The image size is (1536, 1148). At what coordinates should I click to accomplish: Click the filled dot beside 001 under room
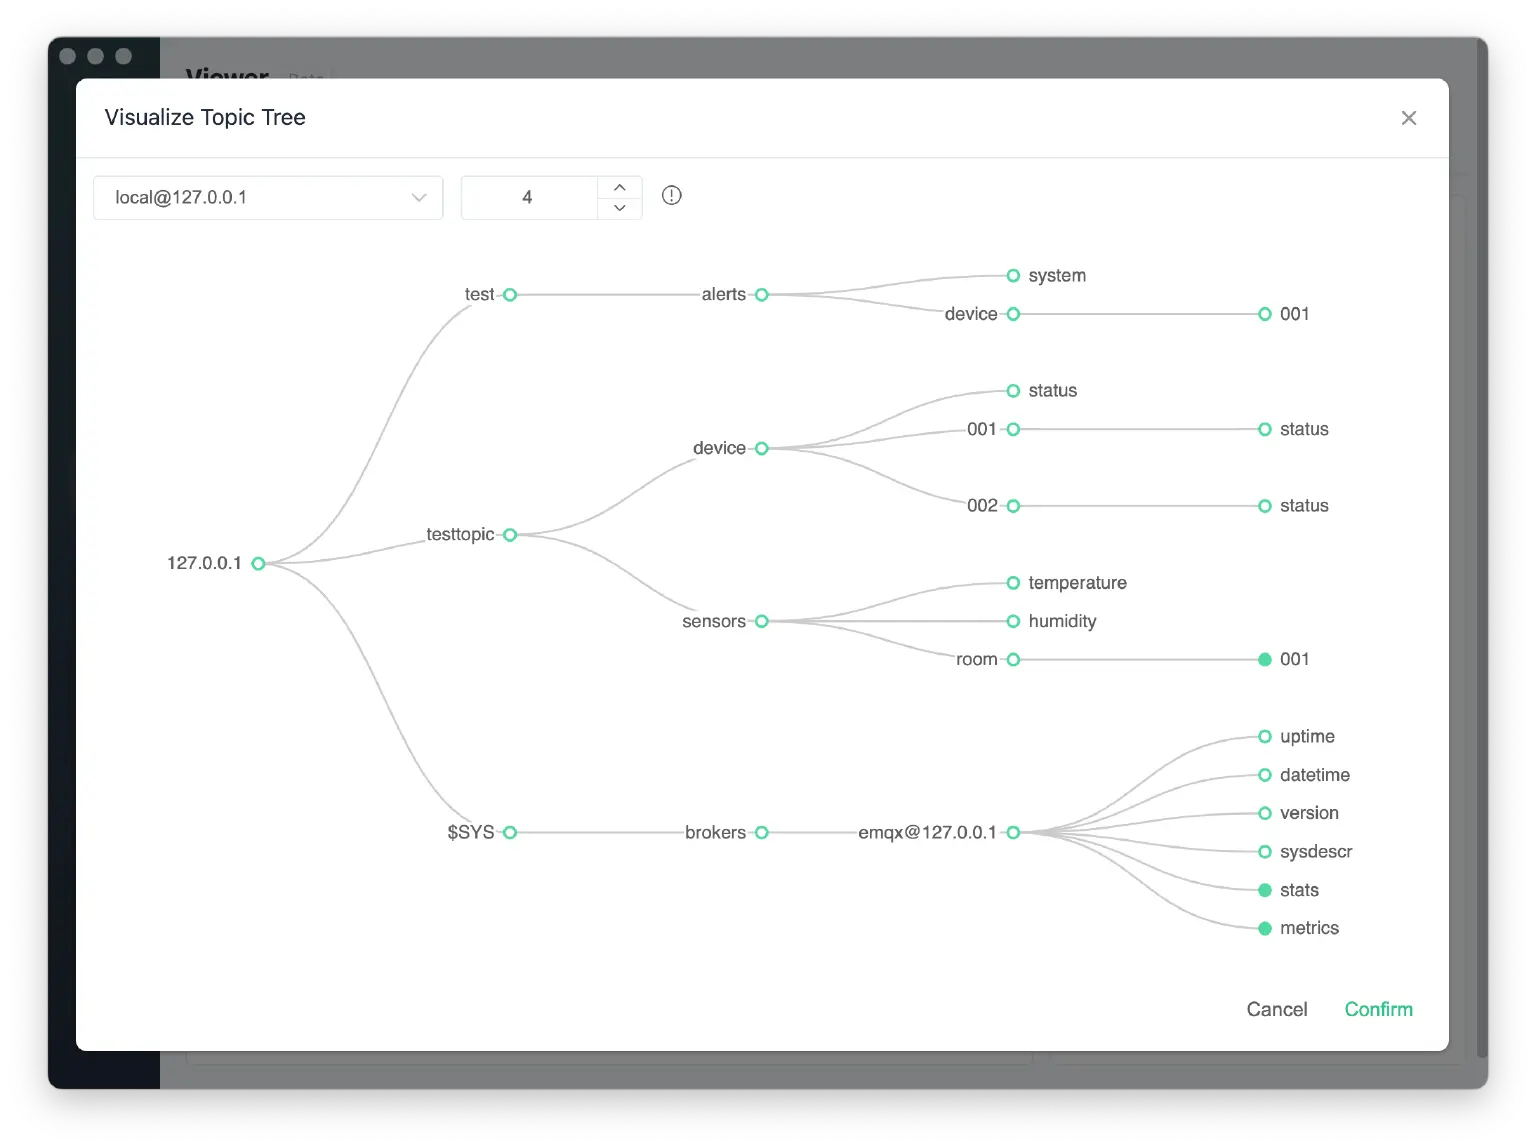click(1264, 659)
